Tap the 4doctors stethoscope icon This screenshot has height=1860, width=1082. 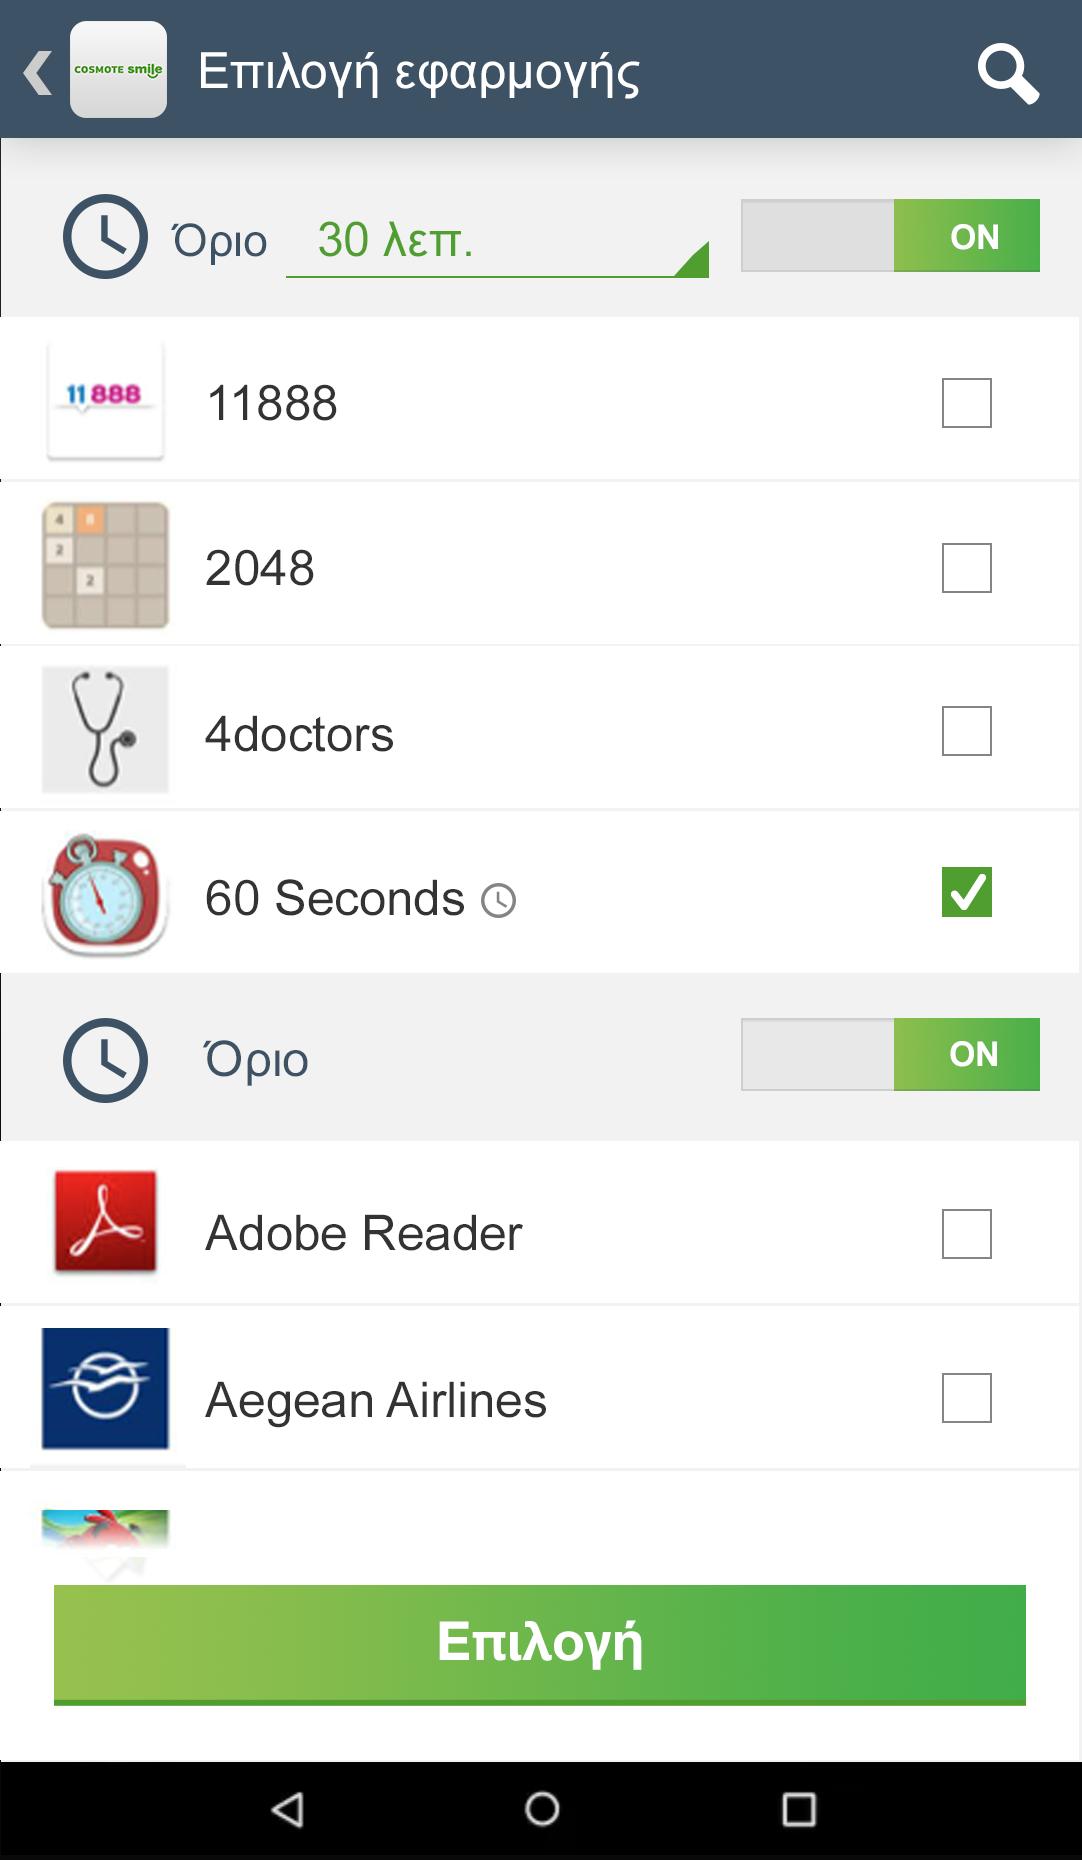click(105, 730)
